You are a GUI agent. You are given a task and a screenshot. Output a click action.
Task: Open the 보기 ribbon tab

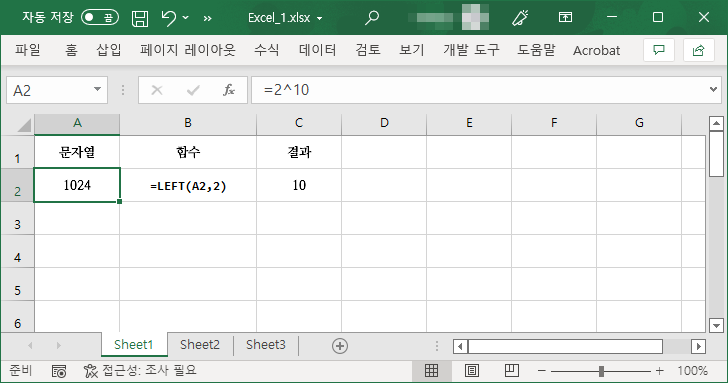pos(412,50)
